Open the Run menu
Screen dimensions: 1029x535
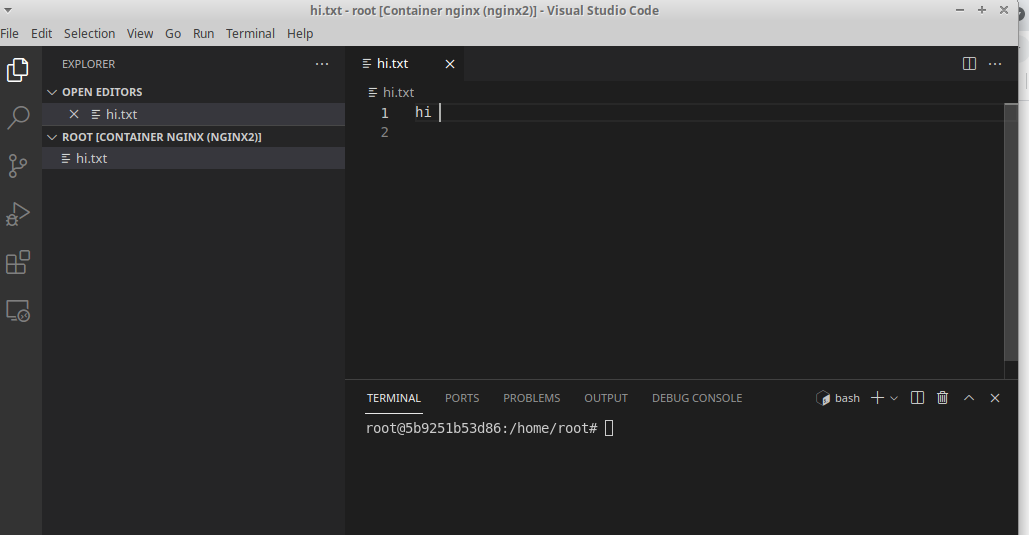pyautogui.click(x=203, y=33)
